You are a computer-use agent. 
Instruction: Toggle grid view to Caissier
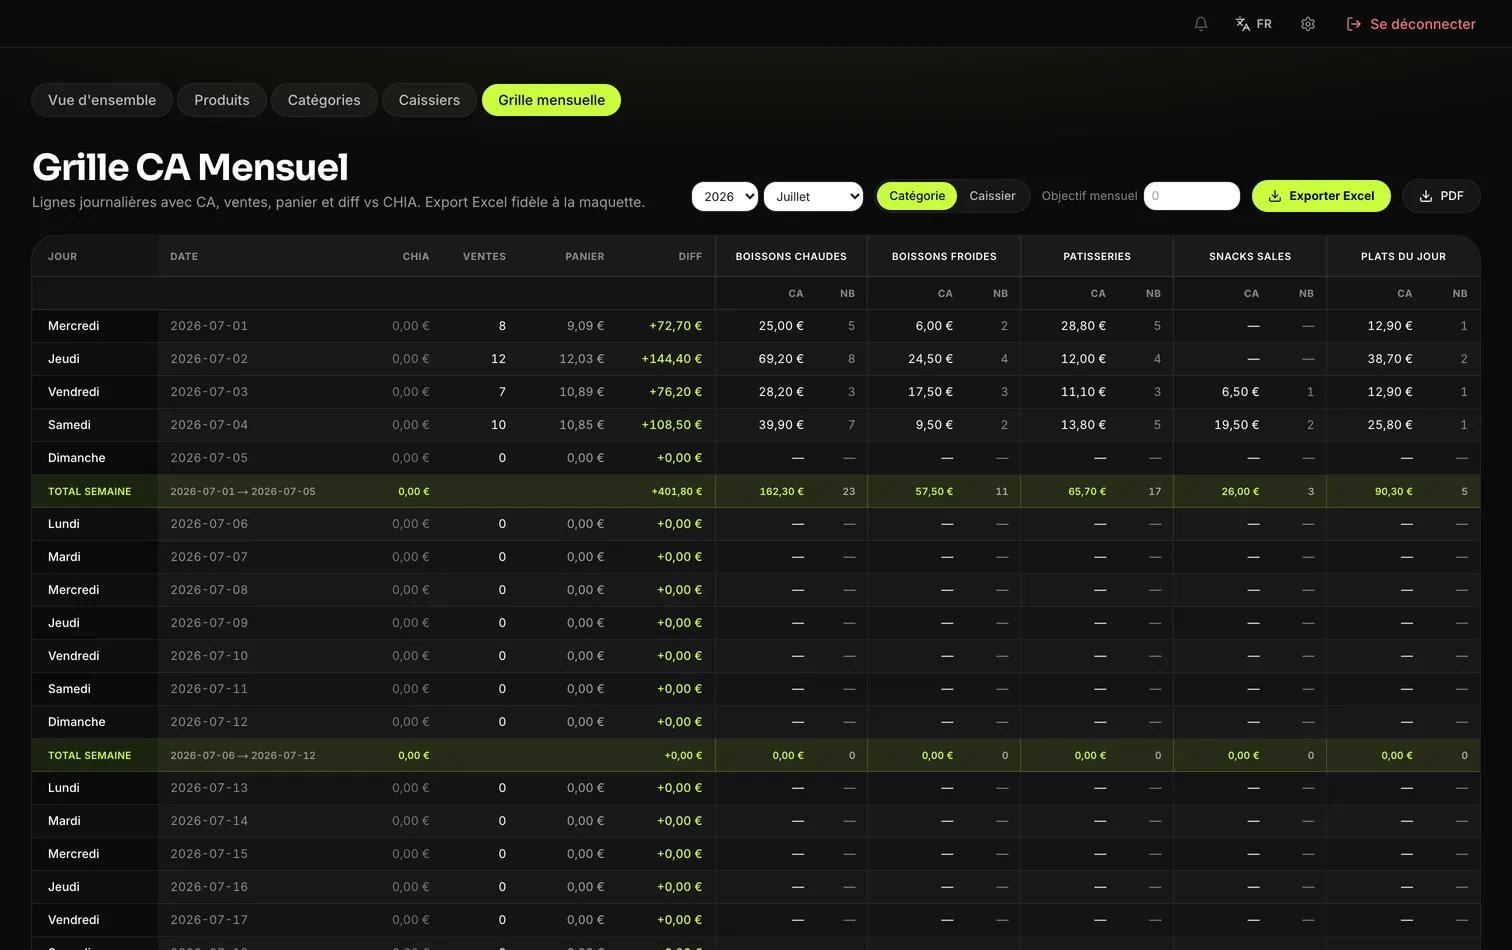tap(992, 196)
